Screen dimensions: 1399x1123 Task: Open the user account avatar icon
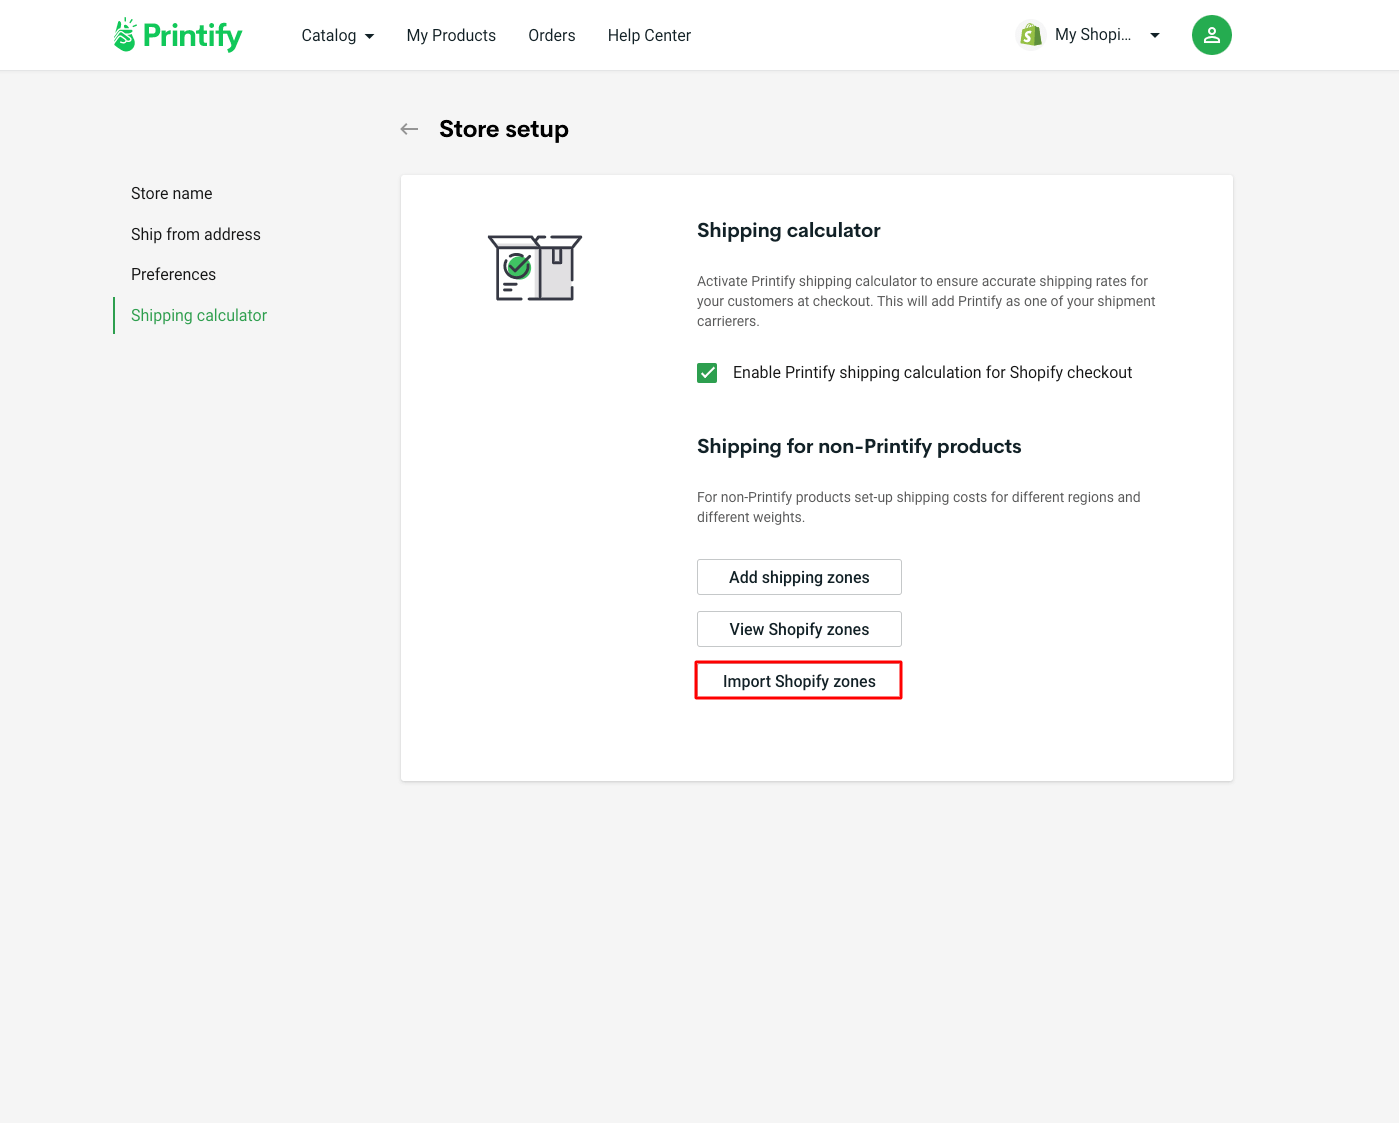[1211, 35]
